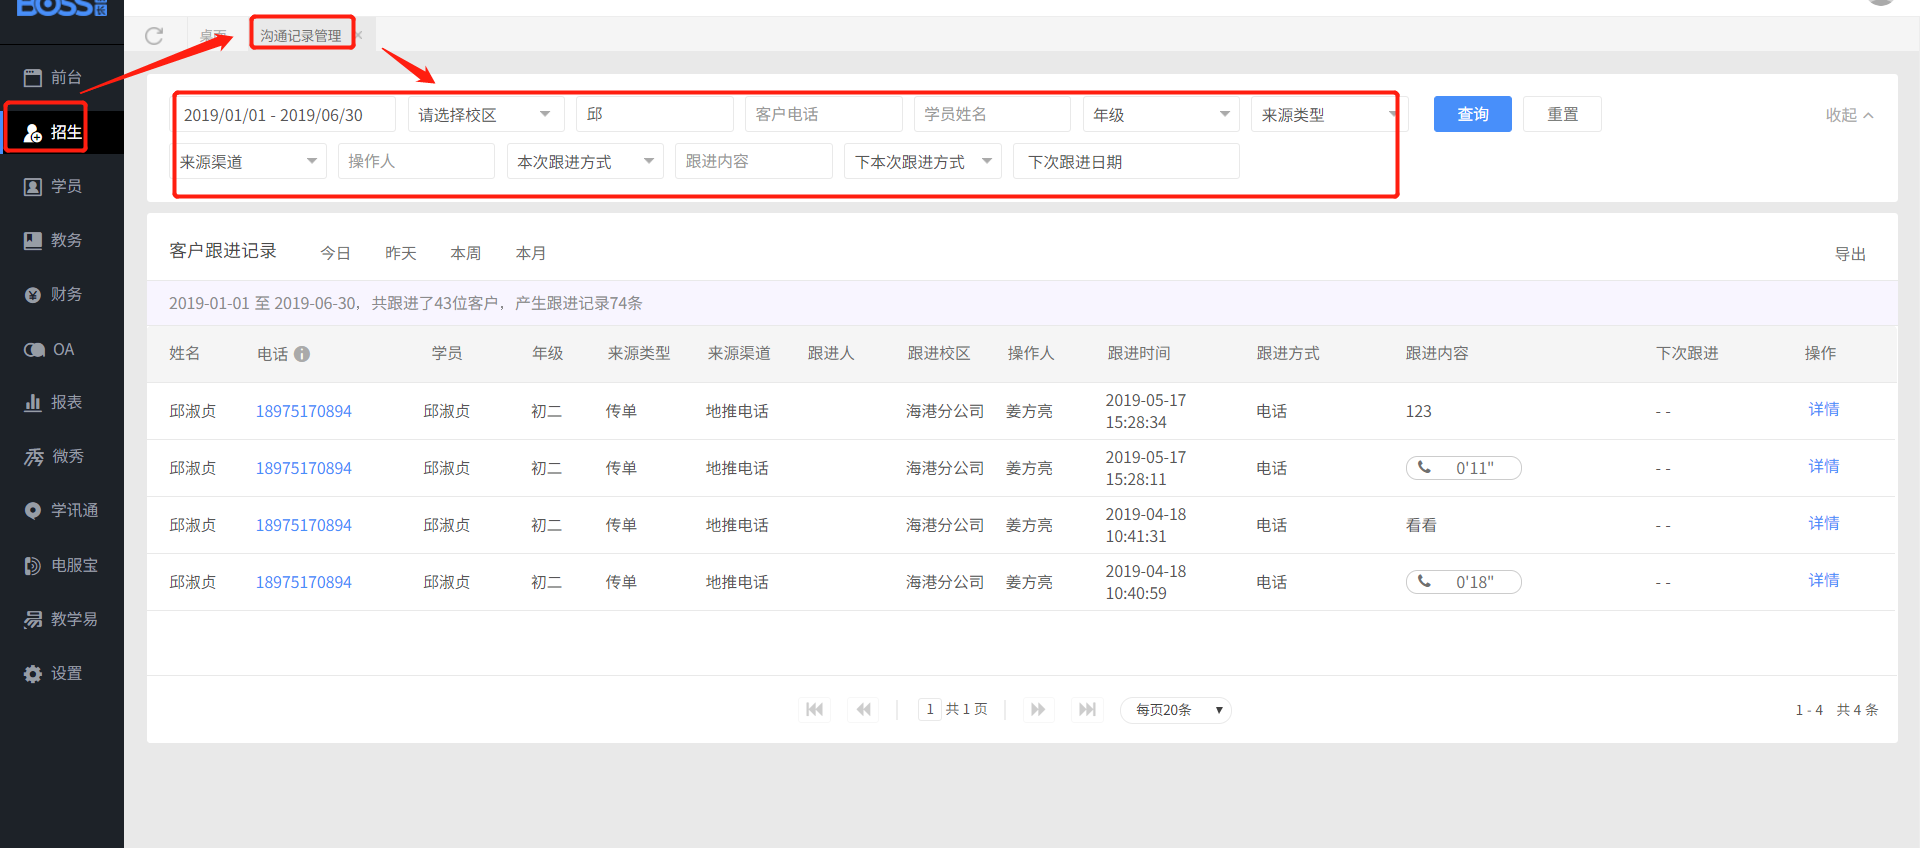Click phone 18975170894 in the 15:28:34 row
Image resolution: width=1920 pixels, height=848 pixels.
click(304, 411)
